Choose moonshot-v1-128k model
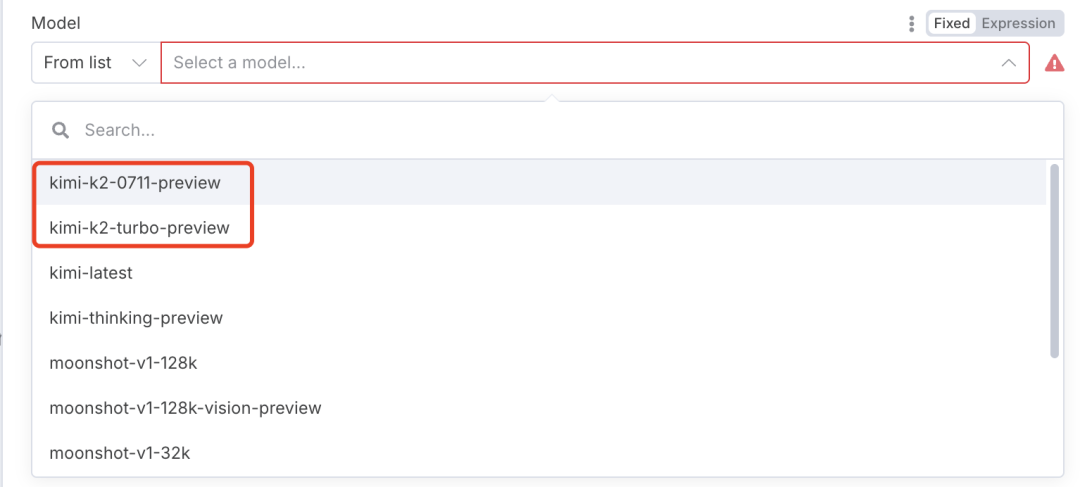 pos(123,363)
